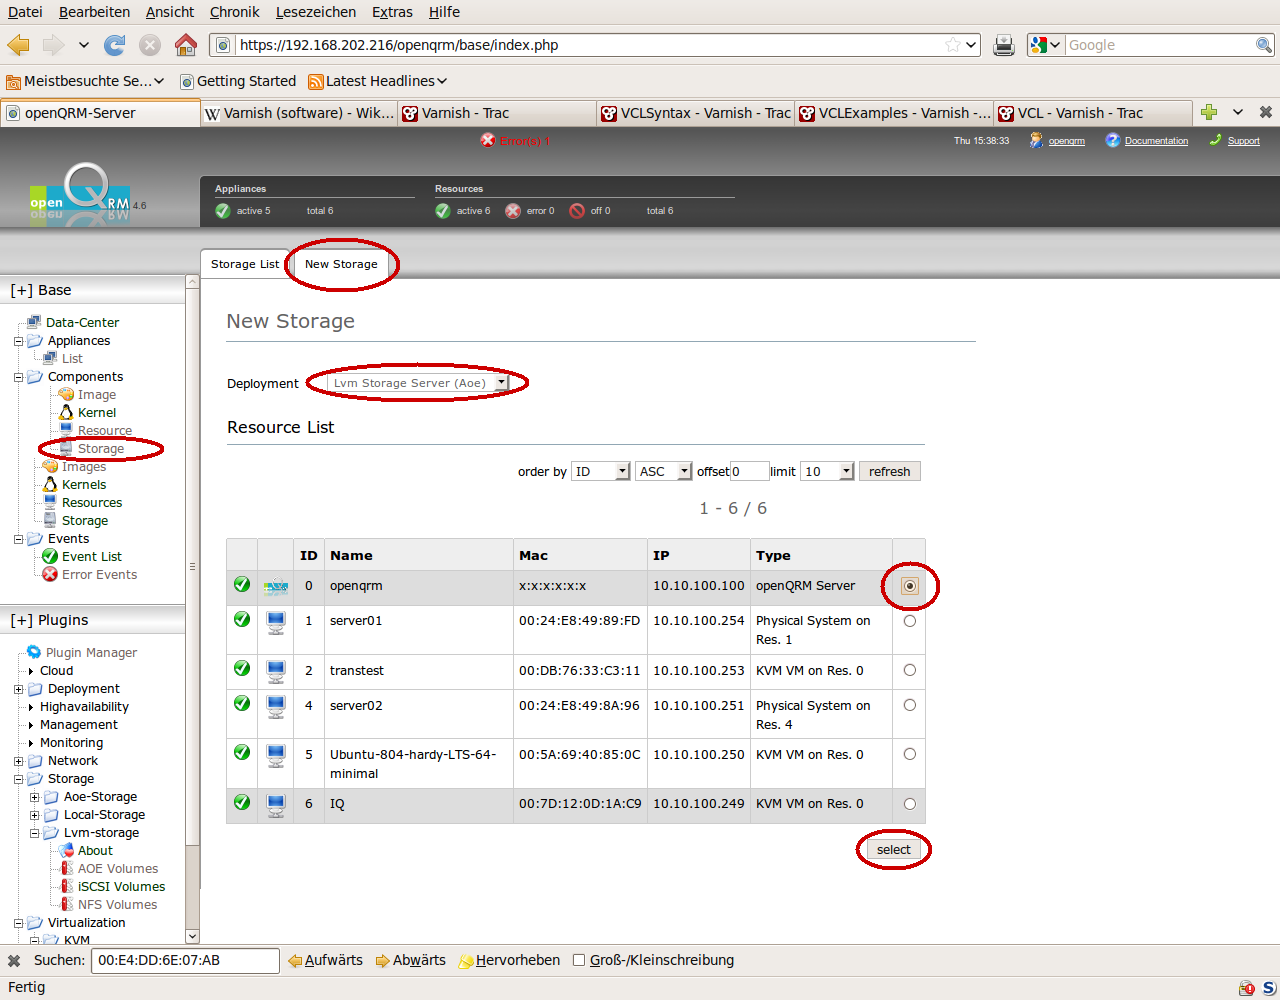Open the order by ID dropdown

pyautogui.click(x=600, y=471)
